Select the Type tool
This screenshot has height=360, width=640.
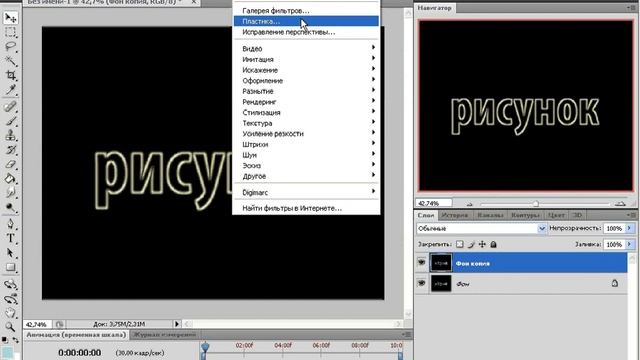[11, 238]
